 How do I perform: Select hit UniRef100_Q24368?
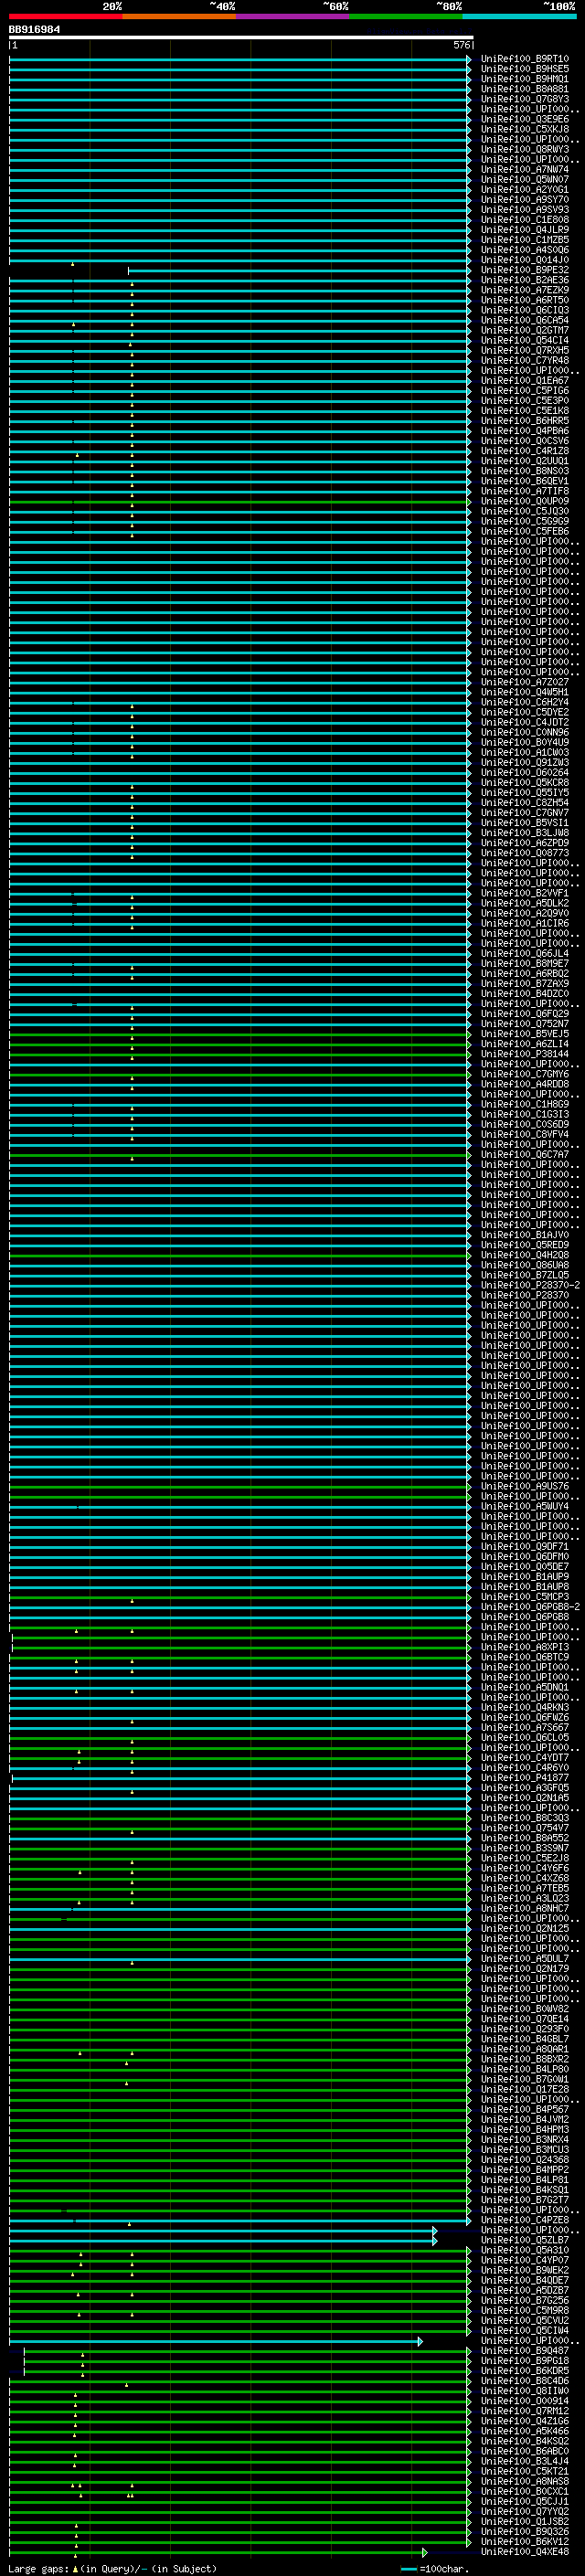point(524,2159)
